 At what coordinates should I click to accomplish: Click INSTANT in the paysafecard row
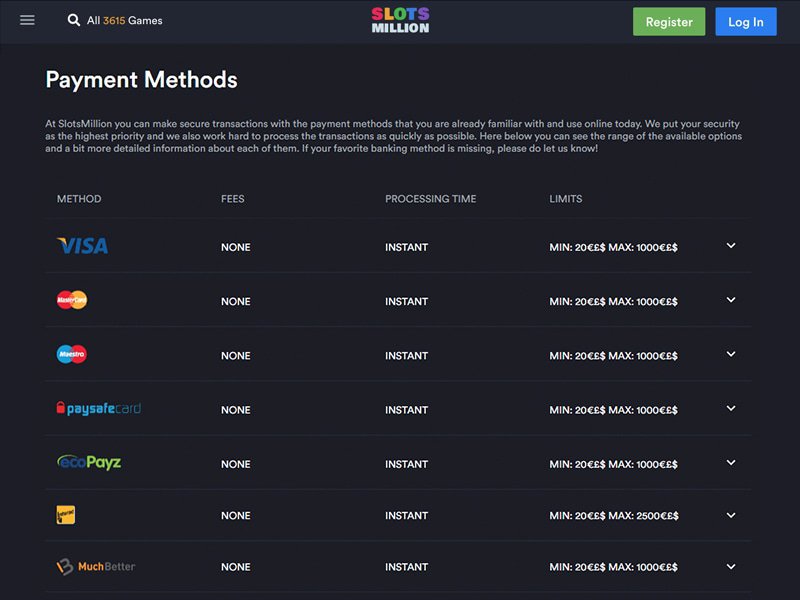pyautogui.click(x=407, y=410)
